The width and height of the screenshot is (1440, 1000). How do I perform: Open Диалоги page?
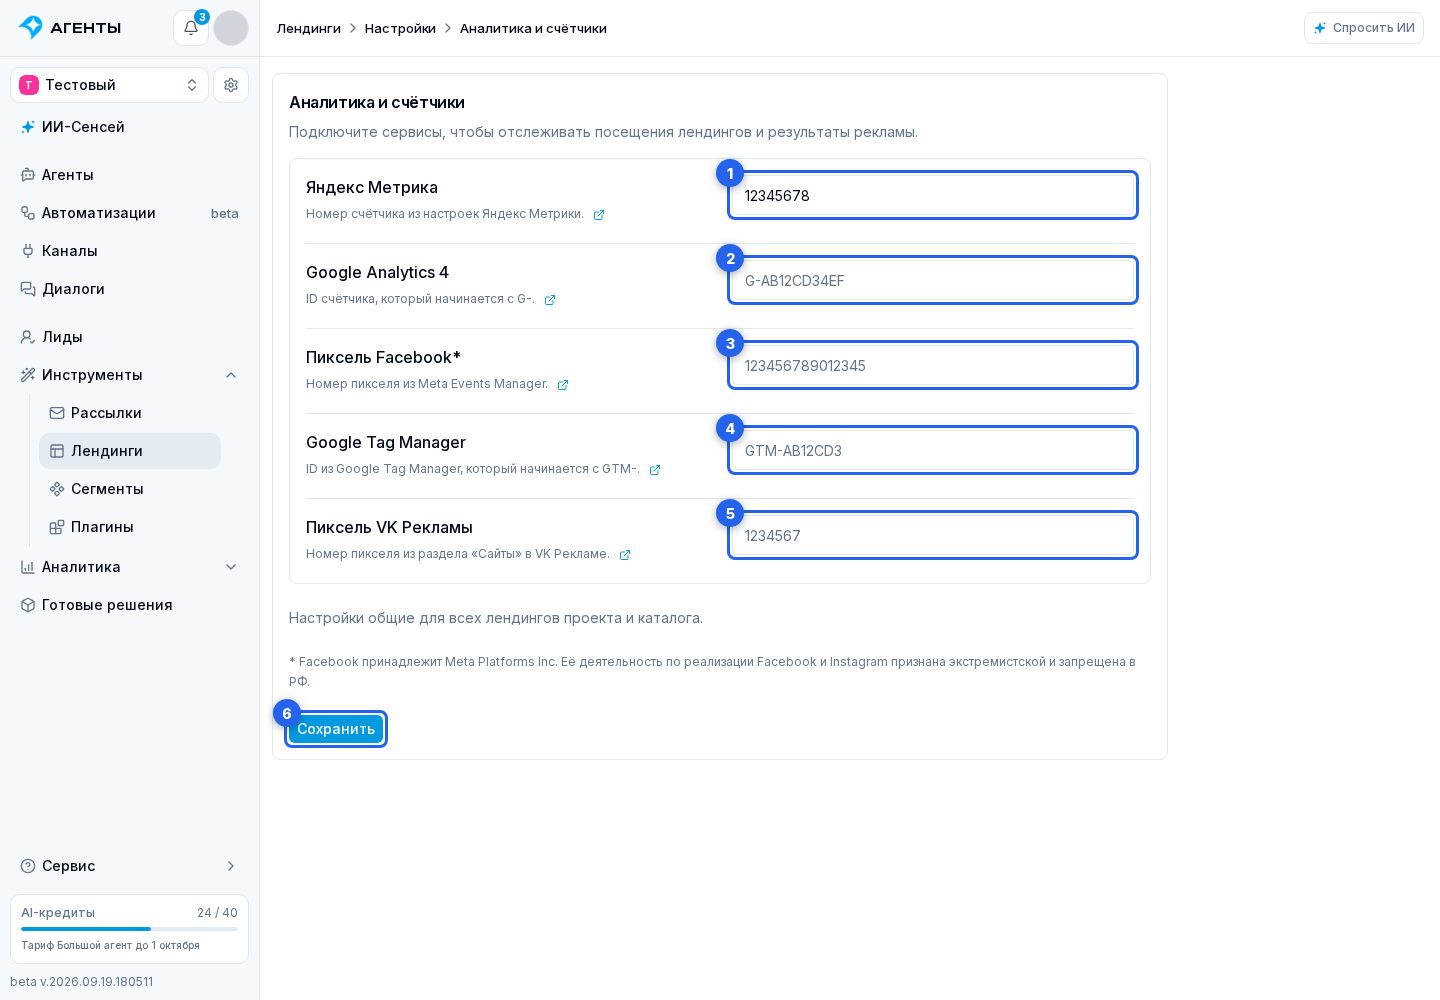click(130, 289)
